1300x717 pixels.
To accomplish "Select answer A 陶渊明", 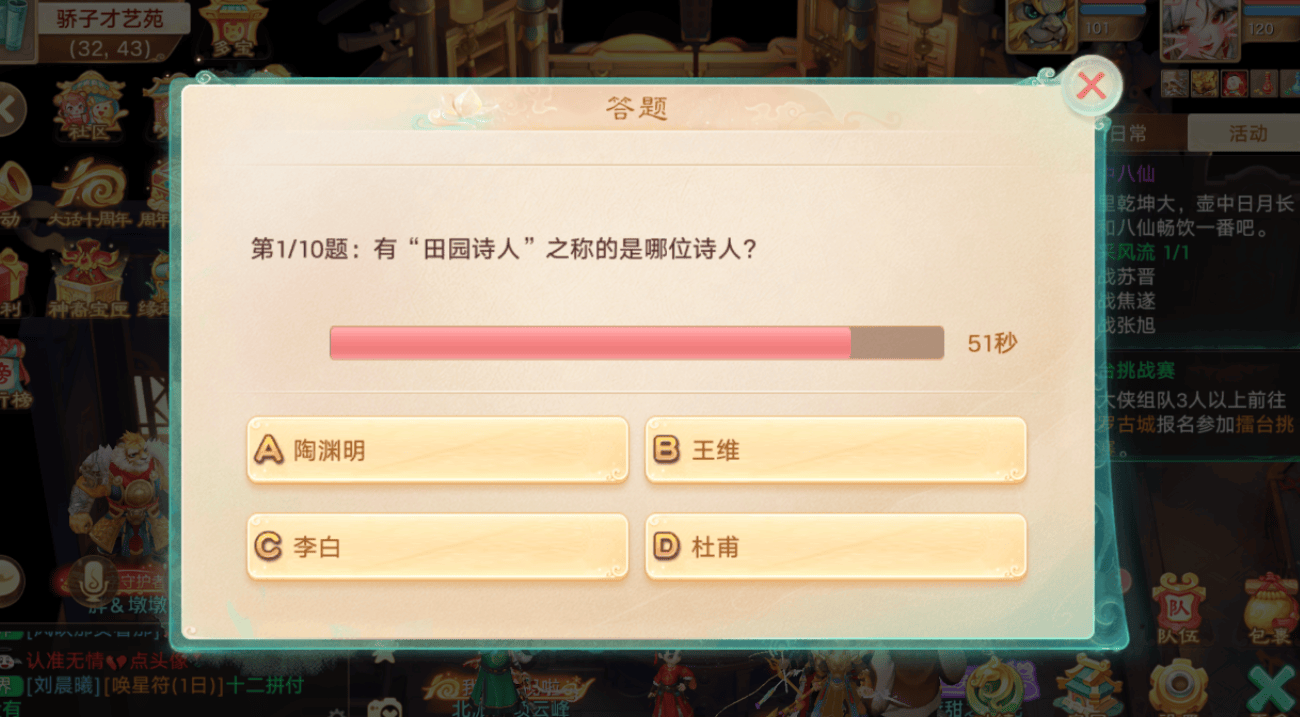I will coord(437,450).
